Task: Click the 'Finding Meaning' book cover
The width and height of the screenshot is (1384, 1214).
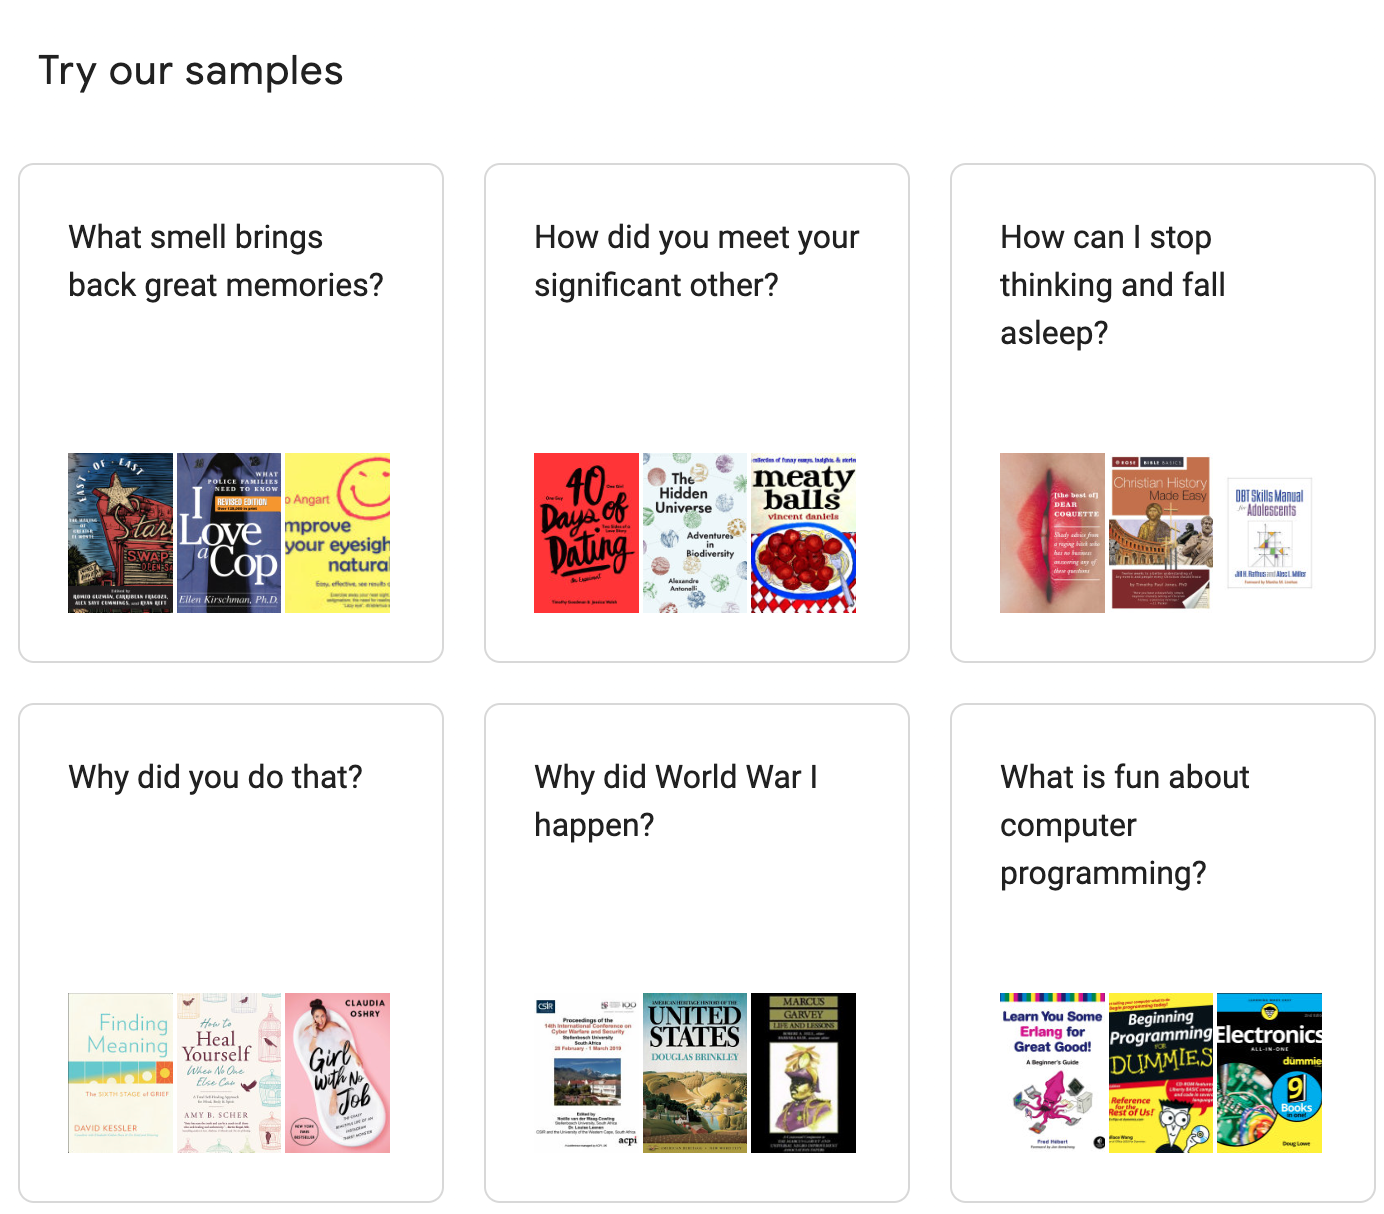Action: click(x=120, y=1073)
